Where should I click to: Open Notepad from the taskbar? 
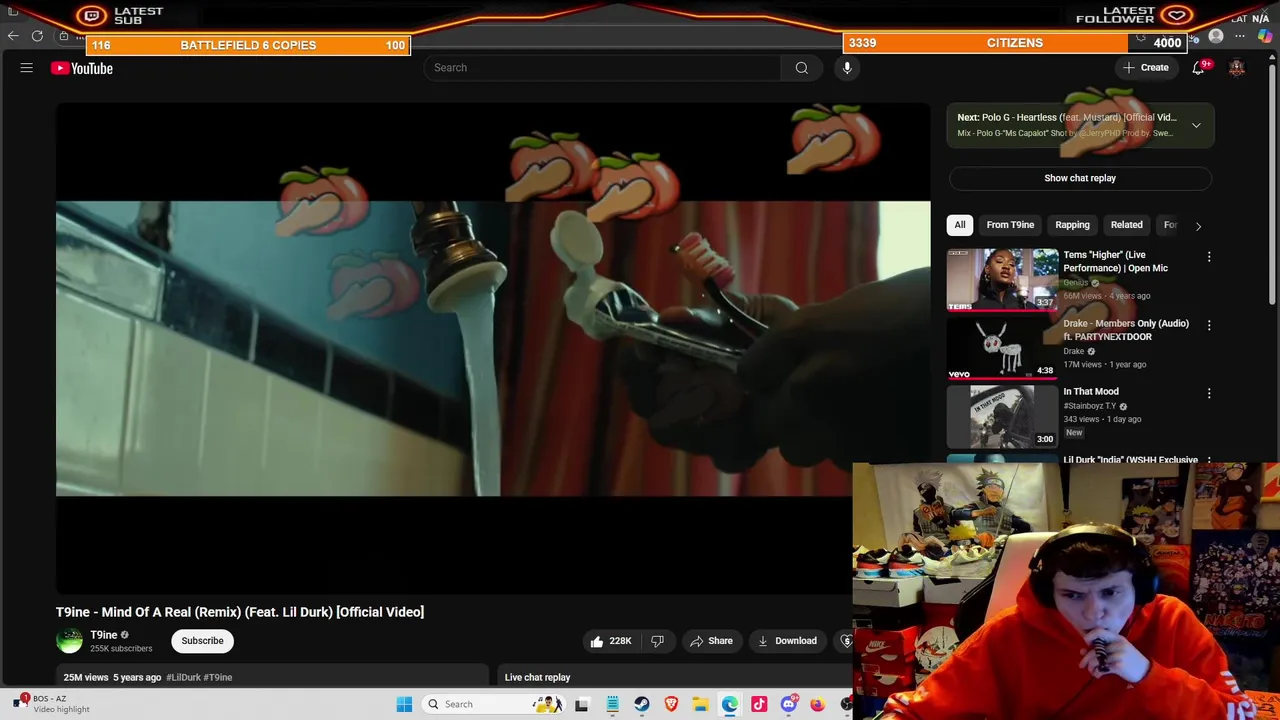click(x=612, y=704)
